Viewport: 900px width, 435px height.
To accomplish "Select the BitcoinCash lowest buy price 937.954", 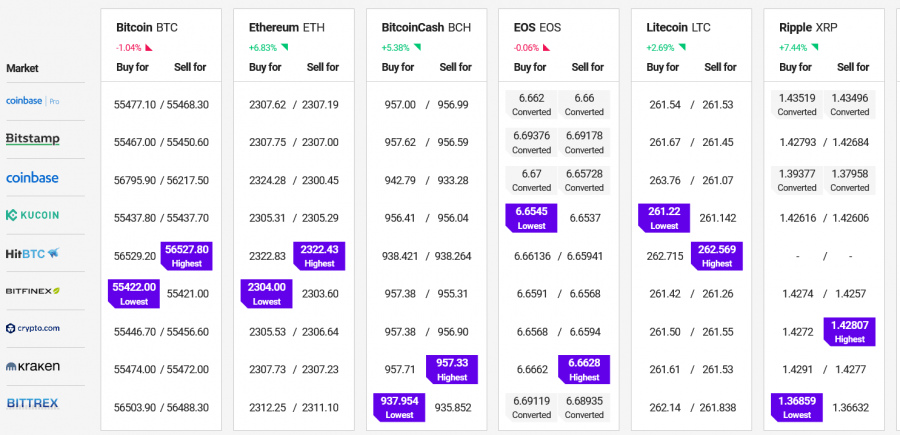I will 399,407.
